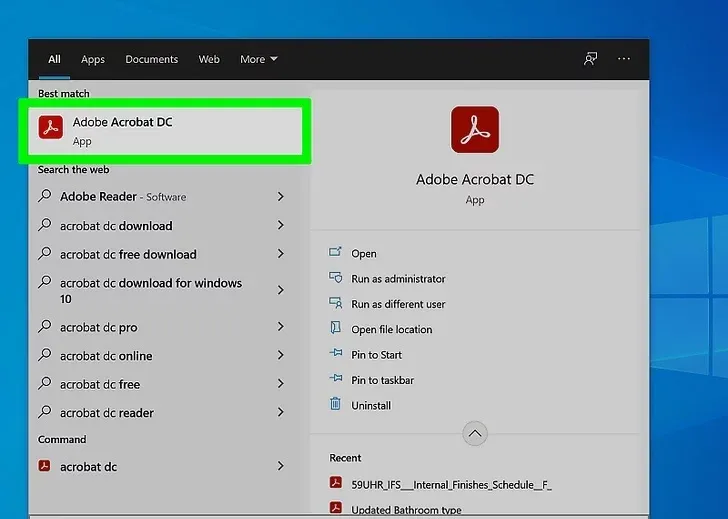Viewport: 728px width, 519px height.
Task: Expand the acrobat dc free arrow
Action: [280, 383]
